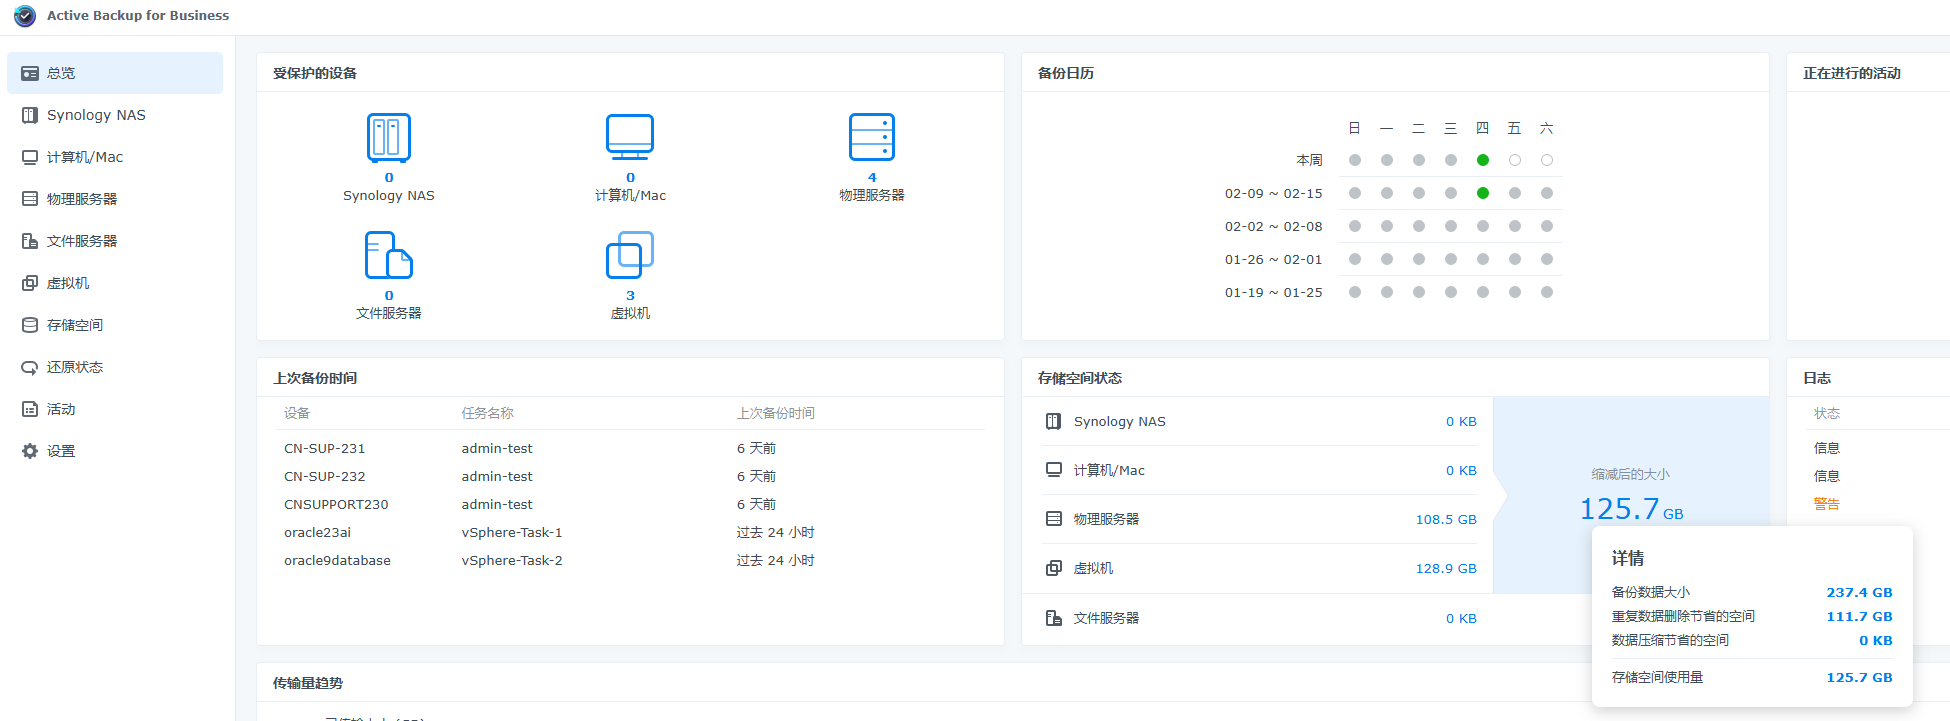Click the 活动 sidebar list icon
The height and width of the screenshot is (721, 1950).
[30, 409]
